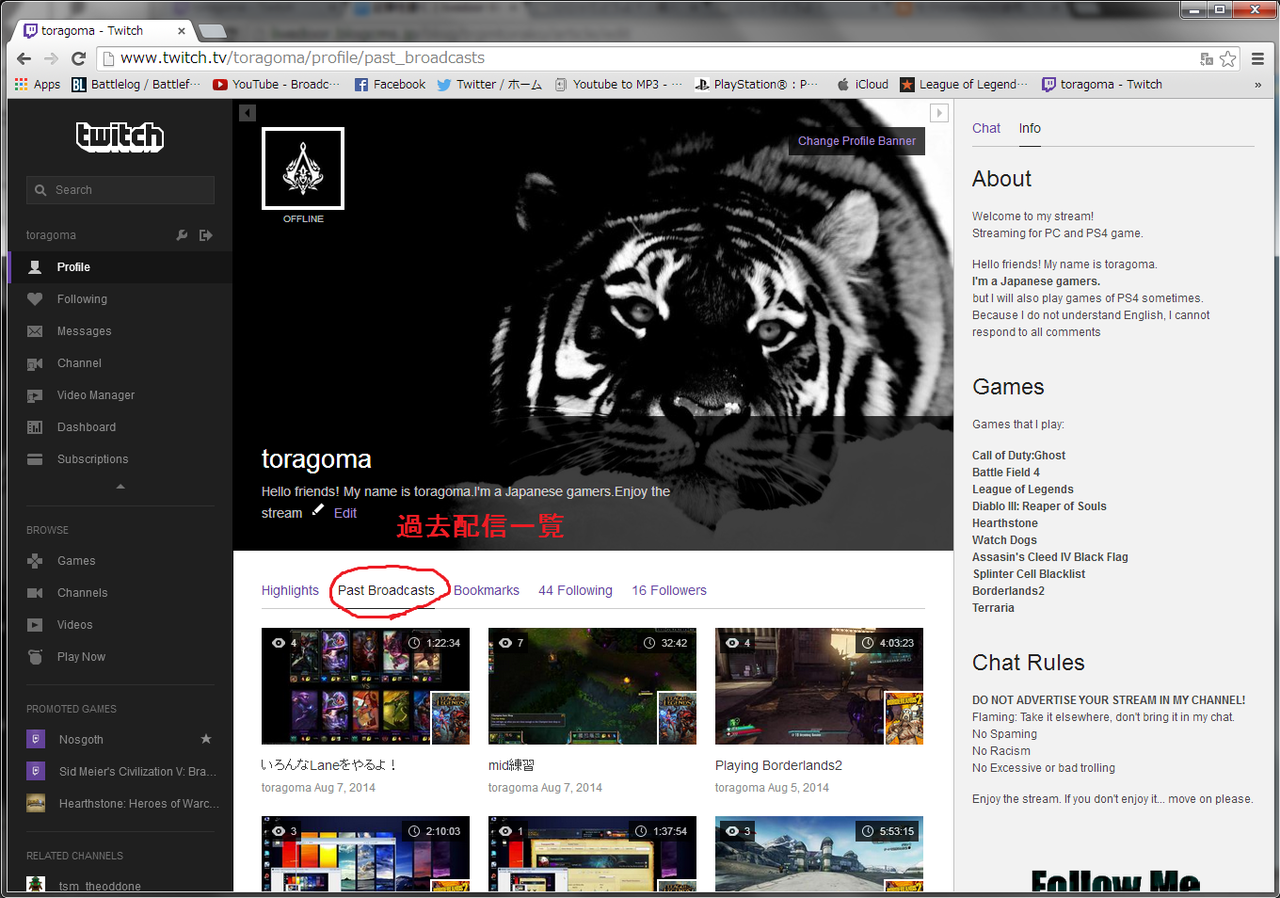Click the Edit bio link

point(345,513)
